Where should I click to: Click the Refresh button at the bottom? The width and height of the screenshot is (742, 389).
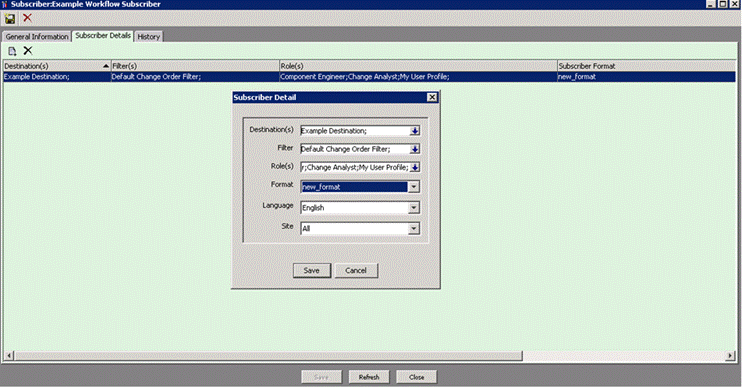(x=369, y=377)
